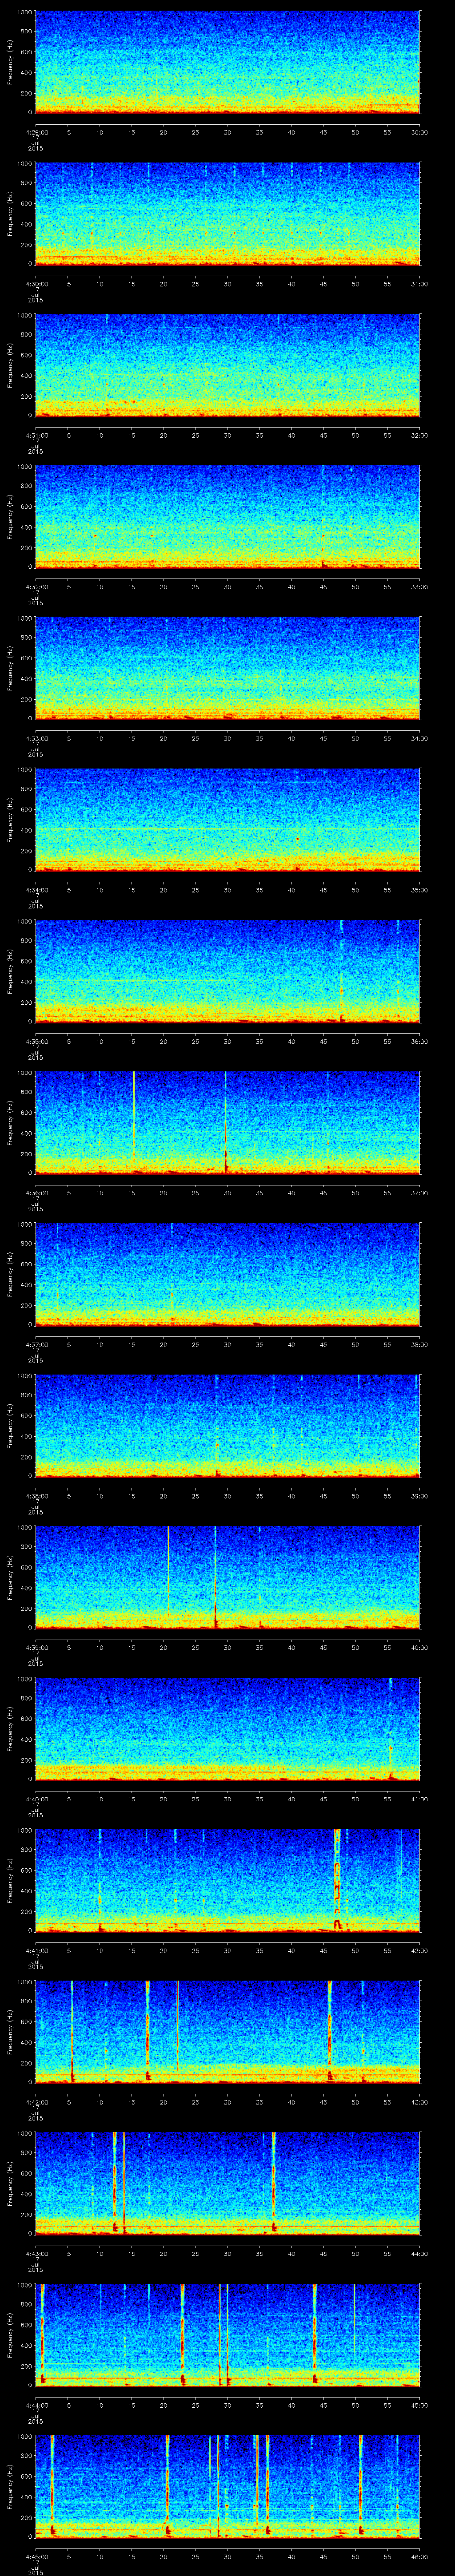The width and height of the screenshot is (455, 2576).
Task: Select the spectrogram panel starting at 4:31:00
Action: [227, 365]
